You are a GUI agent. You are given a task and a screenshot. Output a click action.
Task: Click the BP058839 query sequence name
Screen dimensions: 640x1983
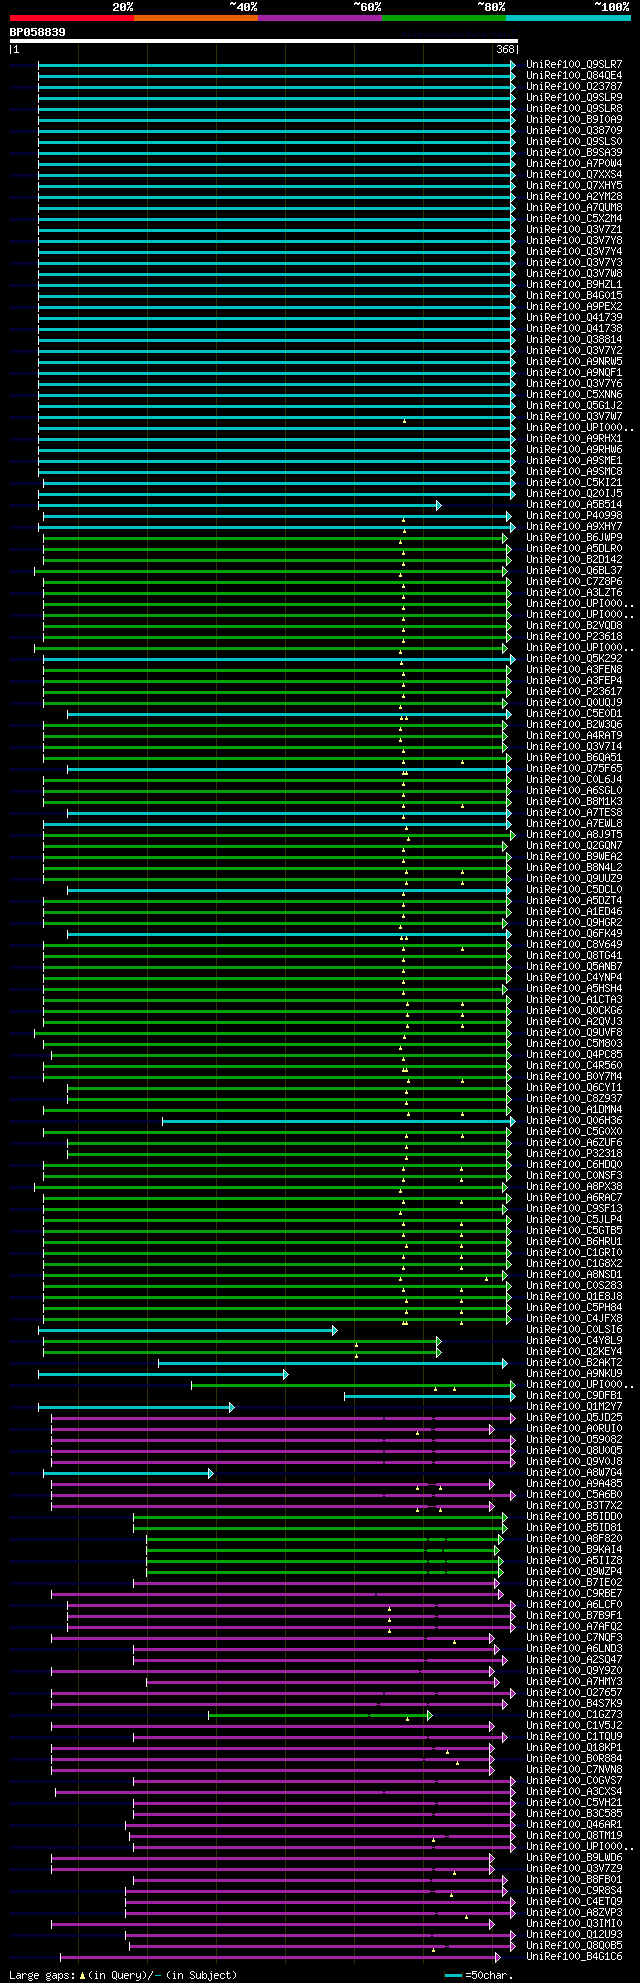(38, 32)
